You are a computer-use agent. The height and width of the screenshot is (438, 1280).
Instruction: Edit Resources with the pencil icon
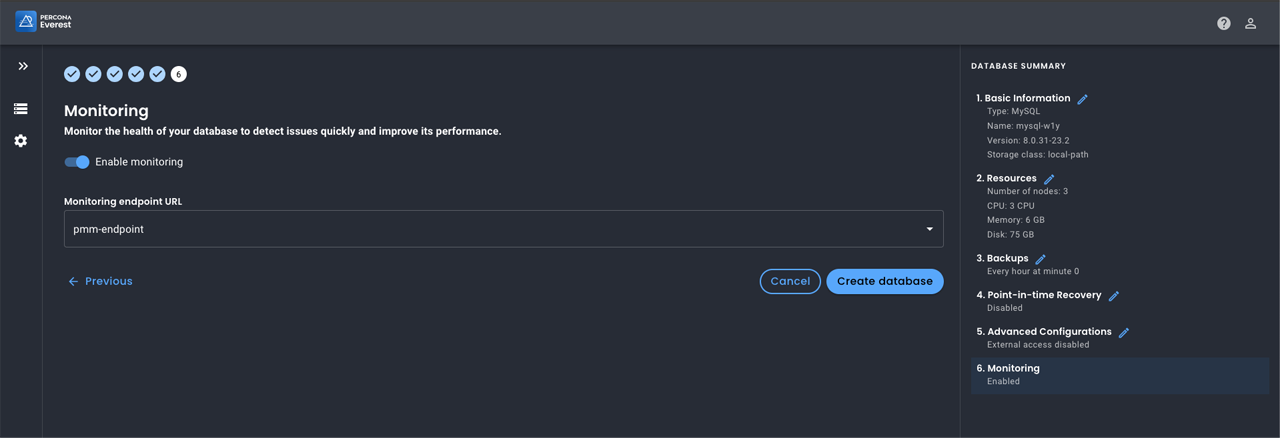click(x=1048, y=179)
